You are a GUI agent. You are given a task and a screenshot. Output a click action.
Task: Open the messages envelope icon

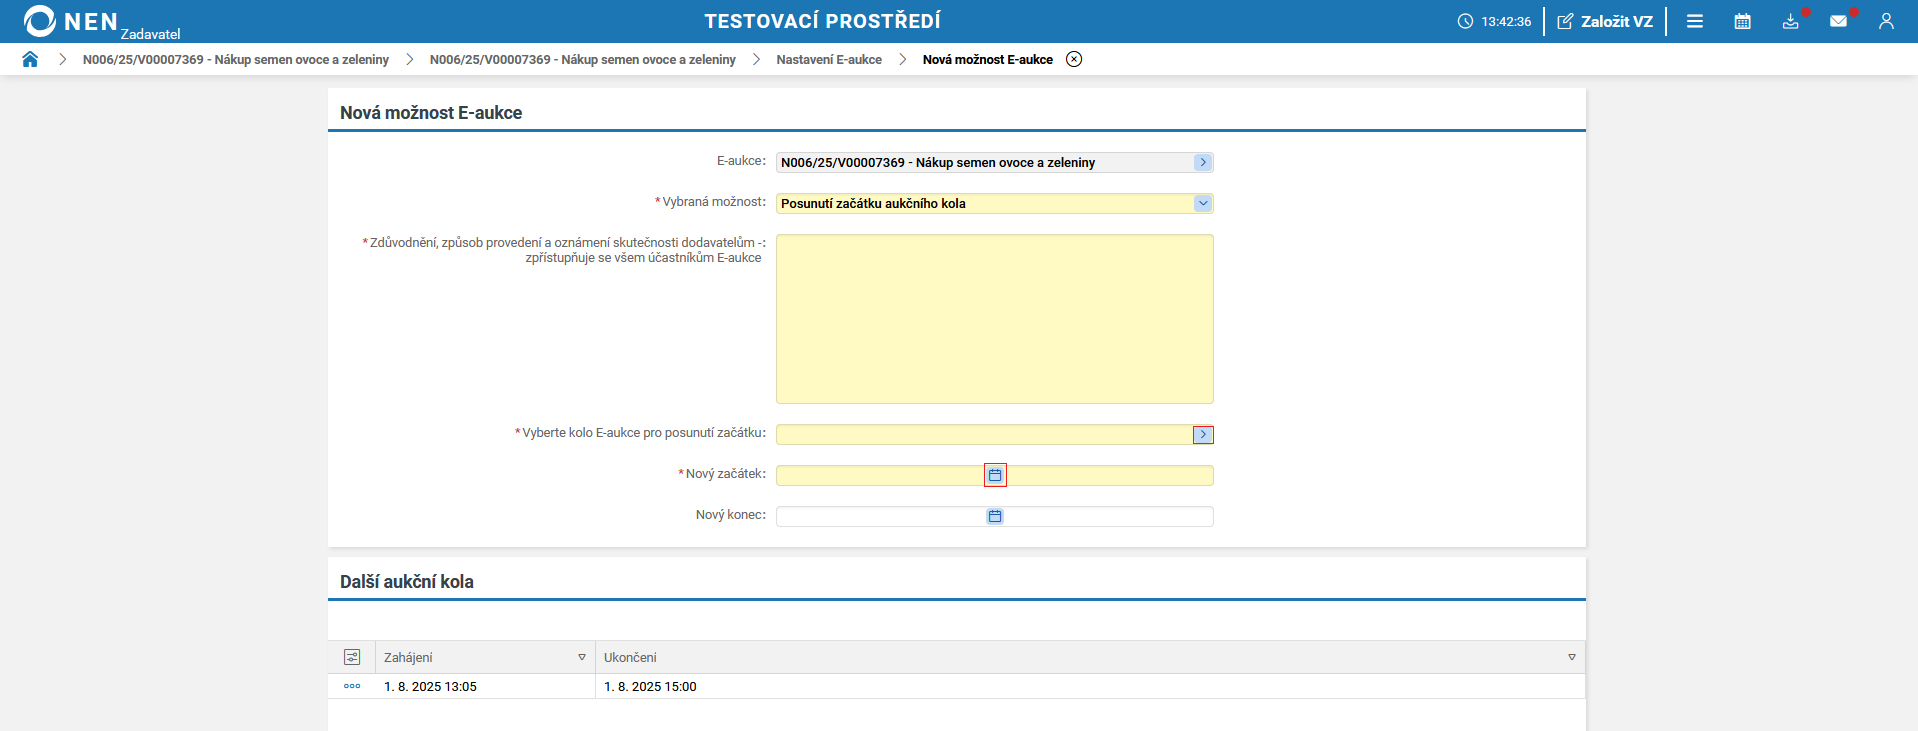1838,21
